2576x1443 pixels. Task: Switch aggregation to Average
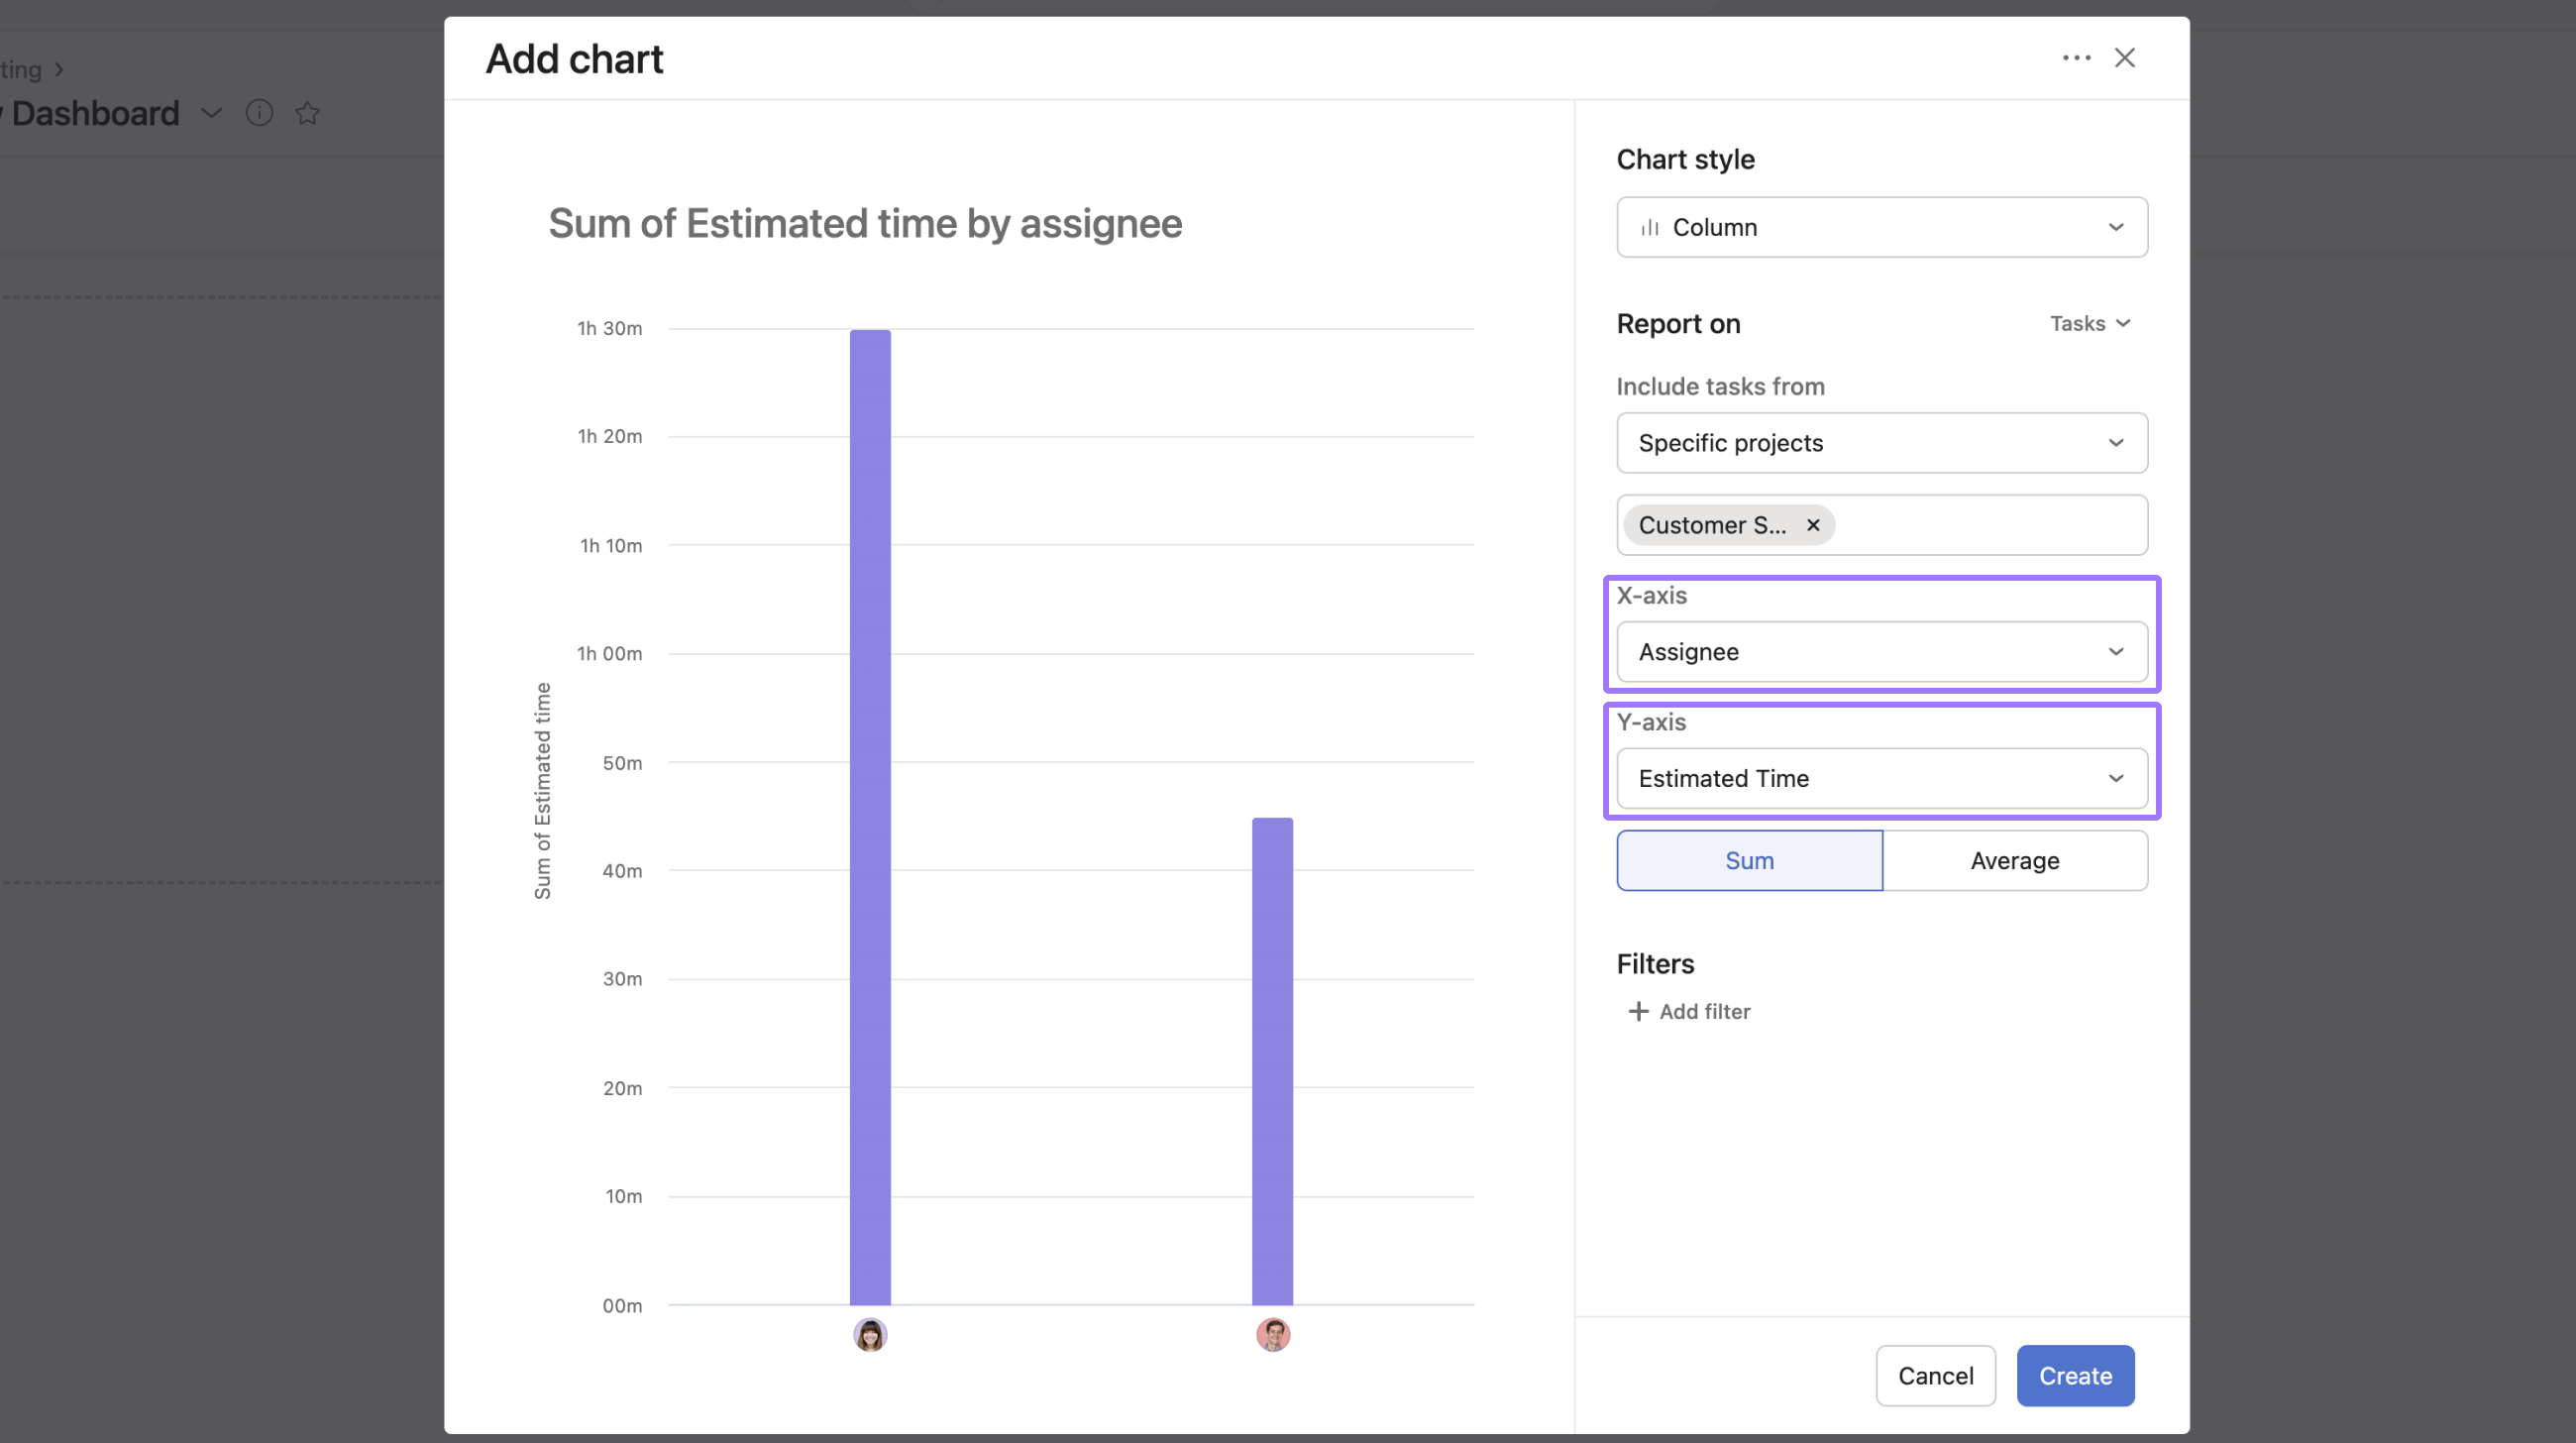coord(2014,860)
